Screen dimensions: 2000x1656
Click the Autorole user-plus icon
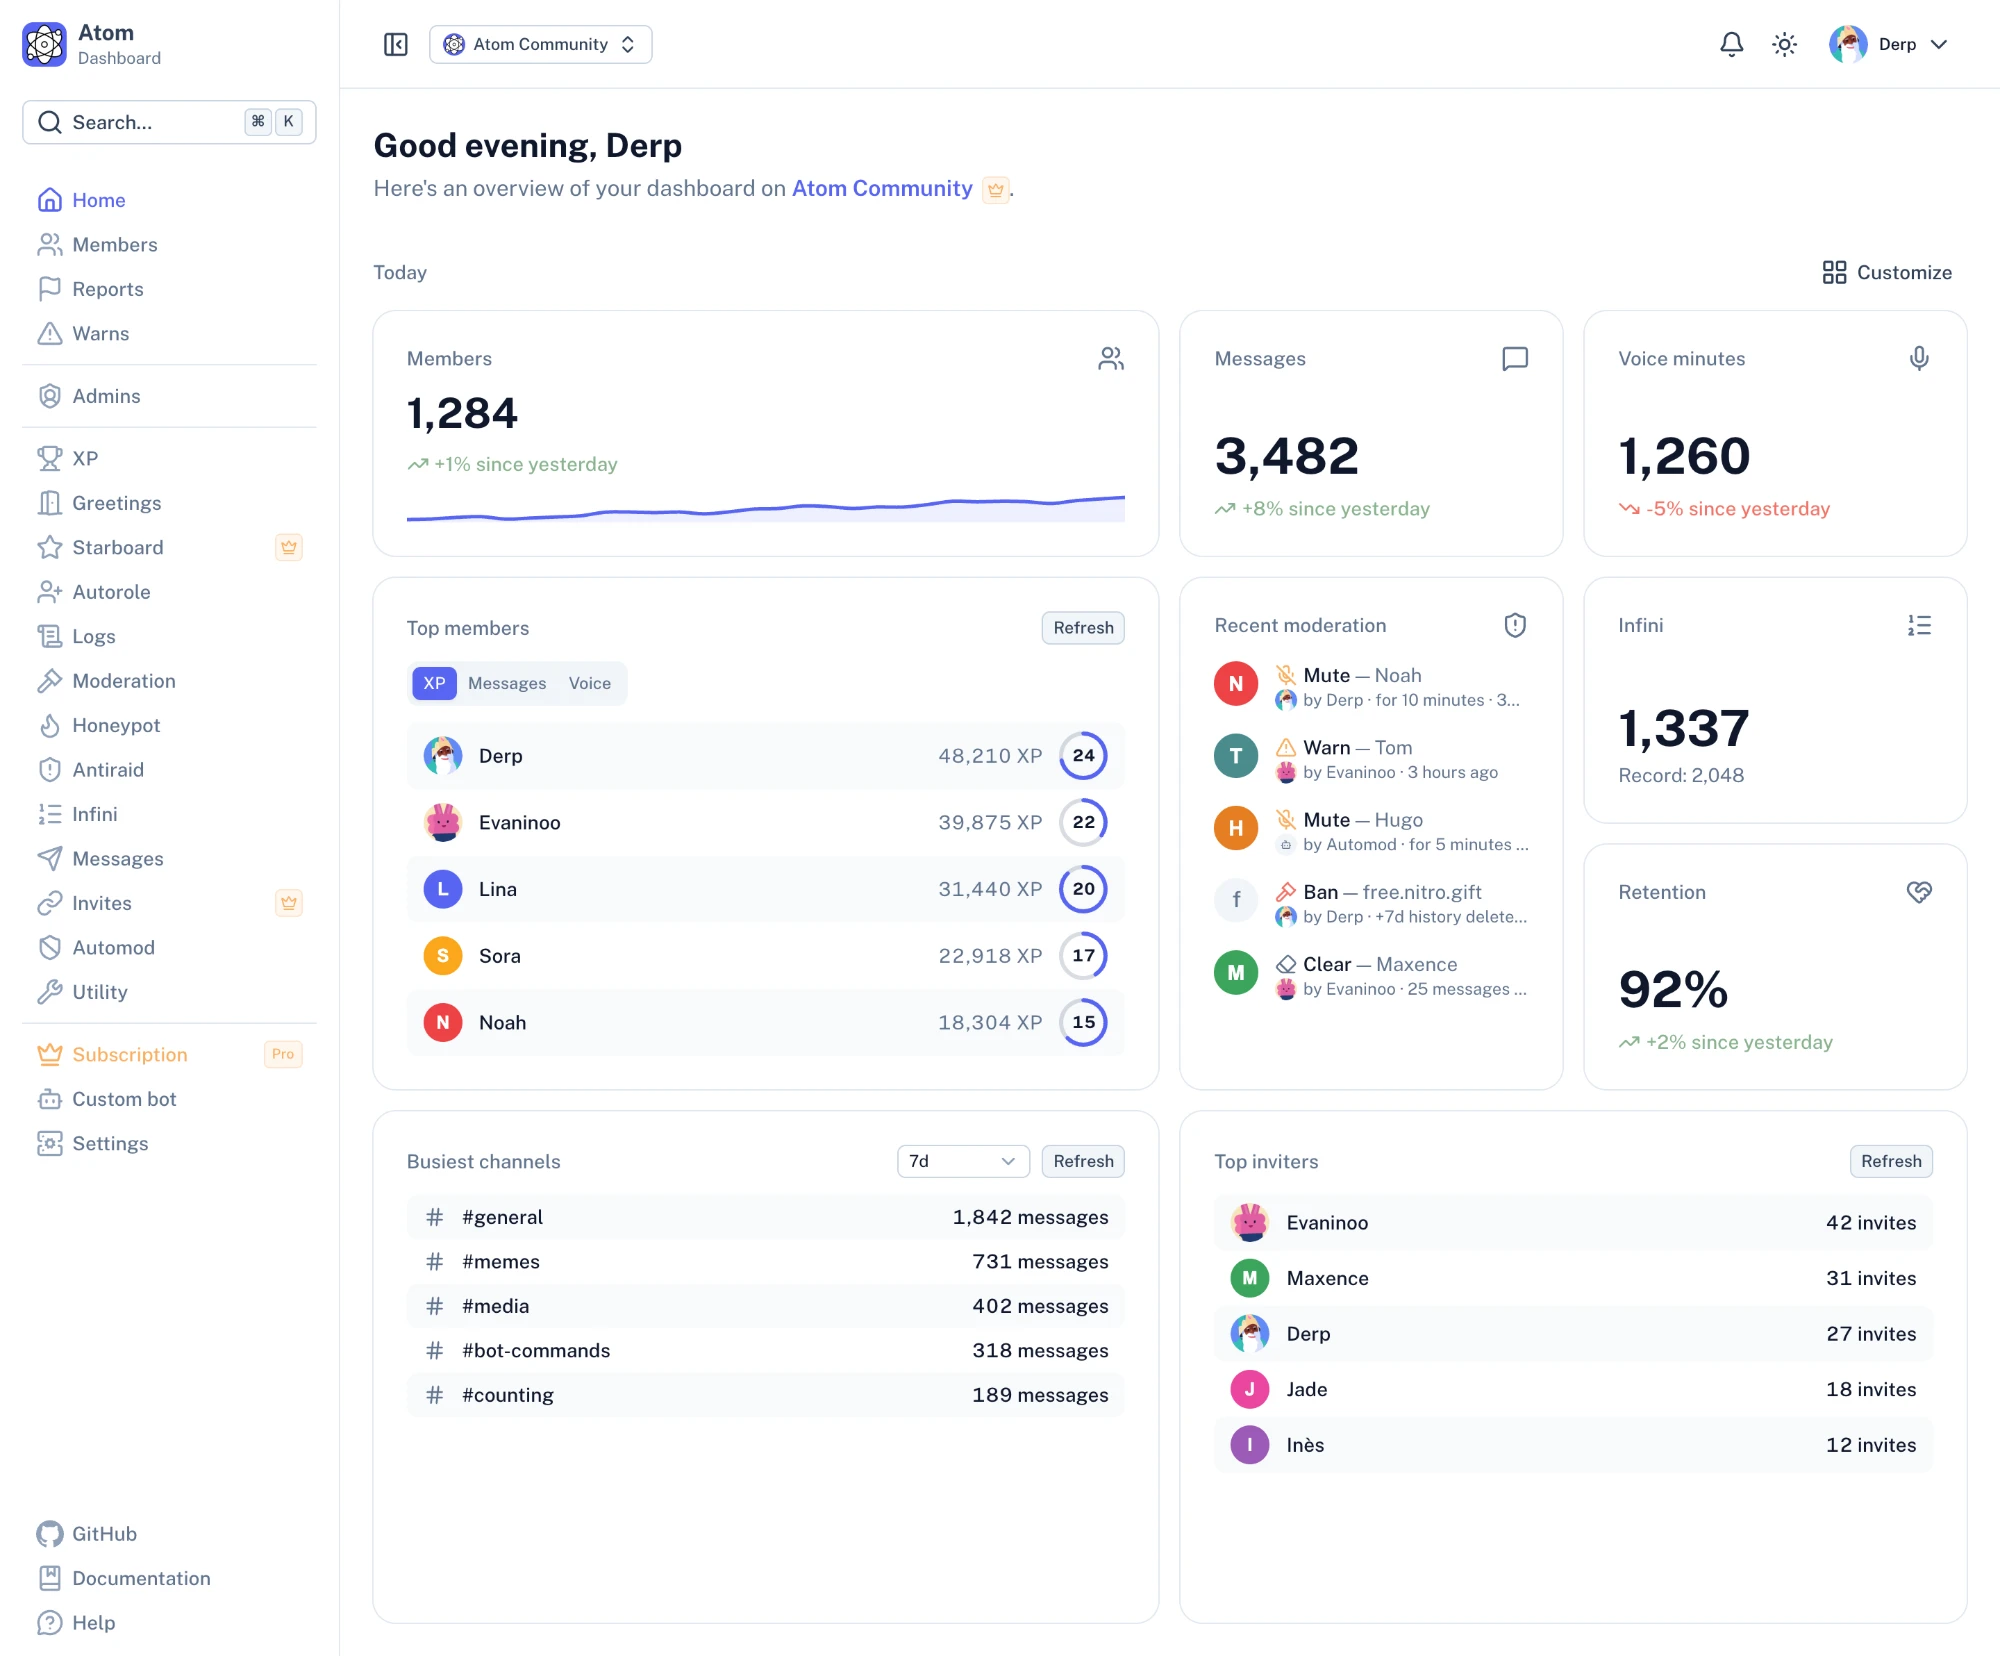50,592
